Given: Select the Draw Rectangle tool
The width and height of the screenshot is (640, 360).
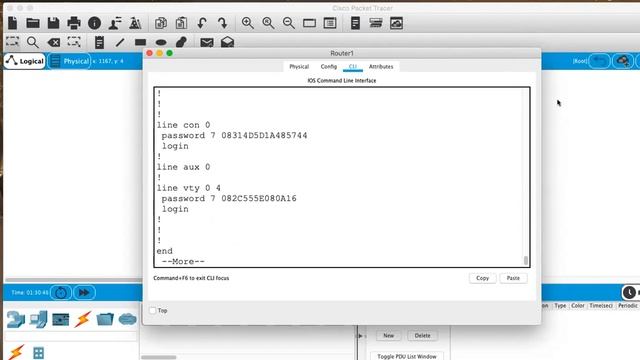Looking at the screenshot, I should pyautogui.click(x=140, y=42).
